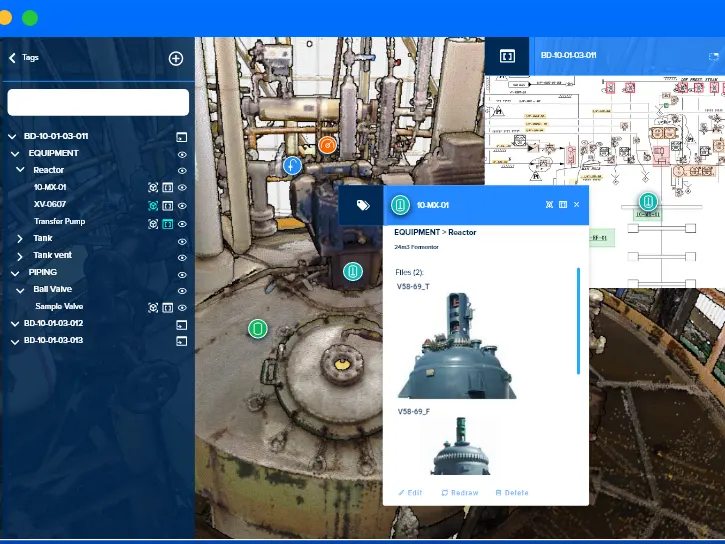The height and width of the screenshot is (544, 725).
Task: Delete the 10-MX-01 tag
Action: (512, 493)
